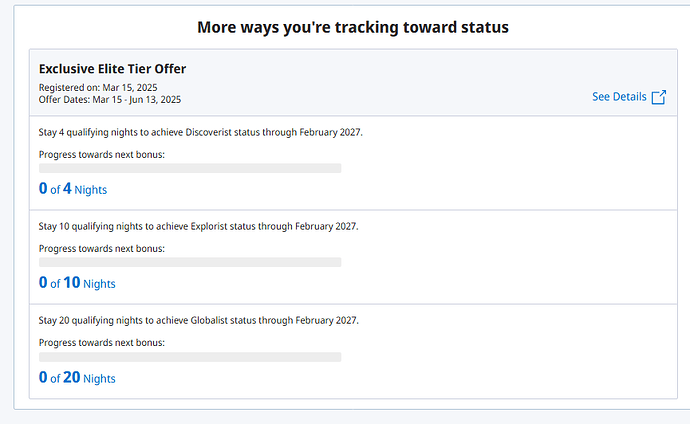Click the Explorist progress bar
The width and height of the screenshot is (690, 424).
pyautogui.click(x=190, y=262)
